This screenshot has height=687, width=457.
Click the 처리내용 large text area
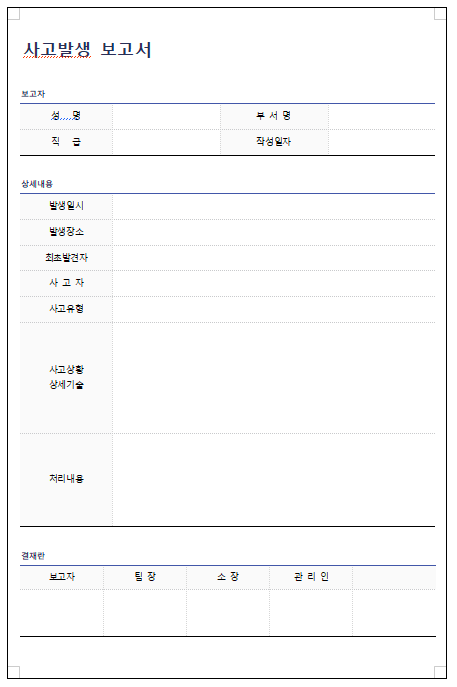(x=274, y=480)
